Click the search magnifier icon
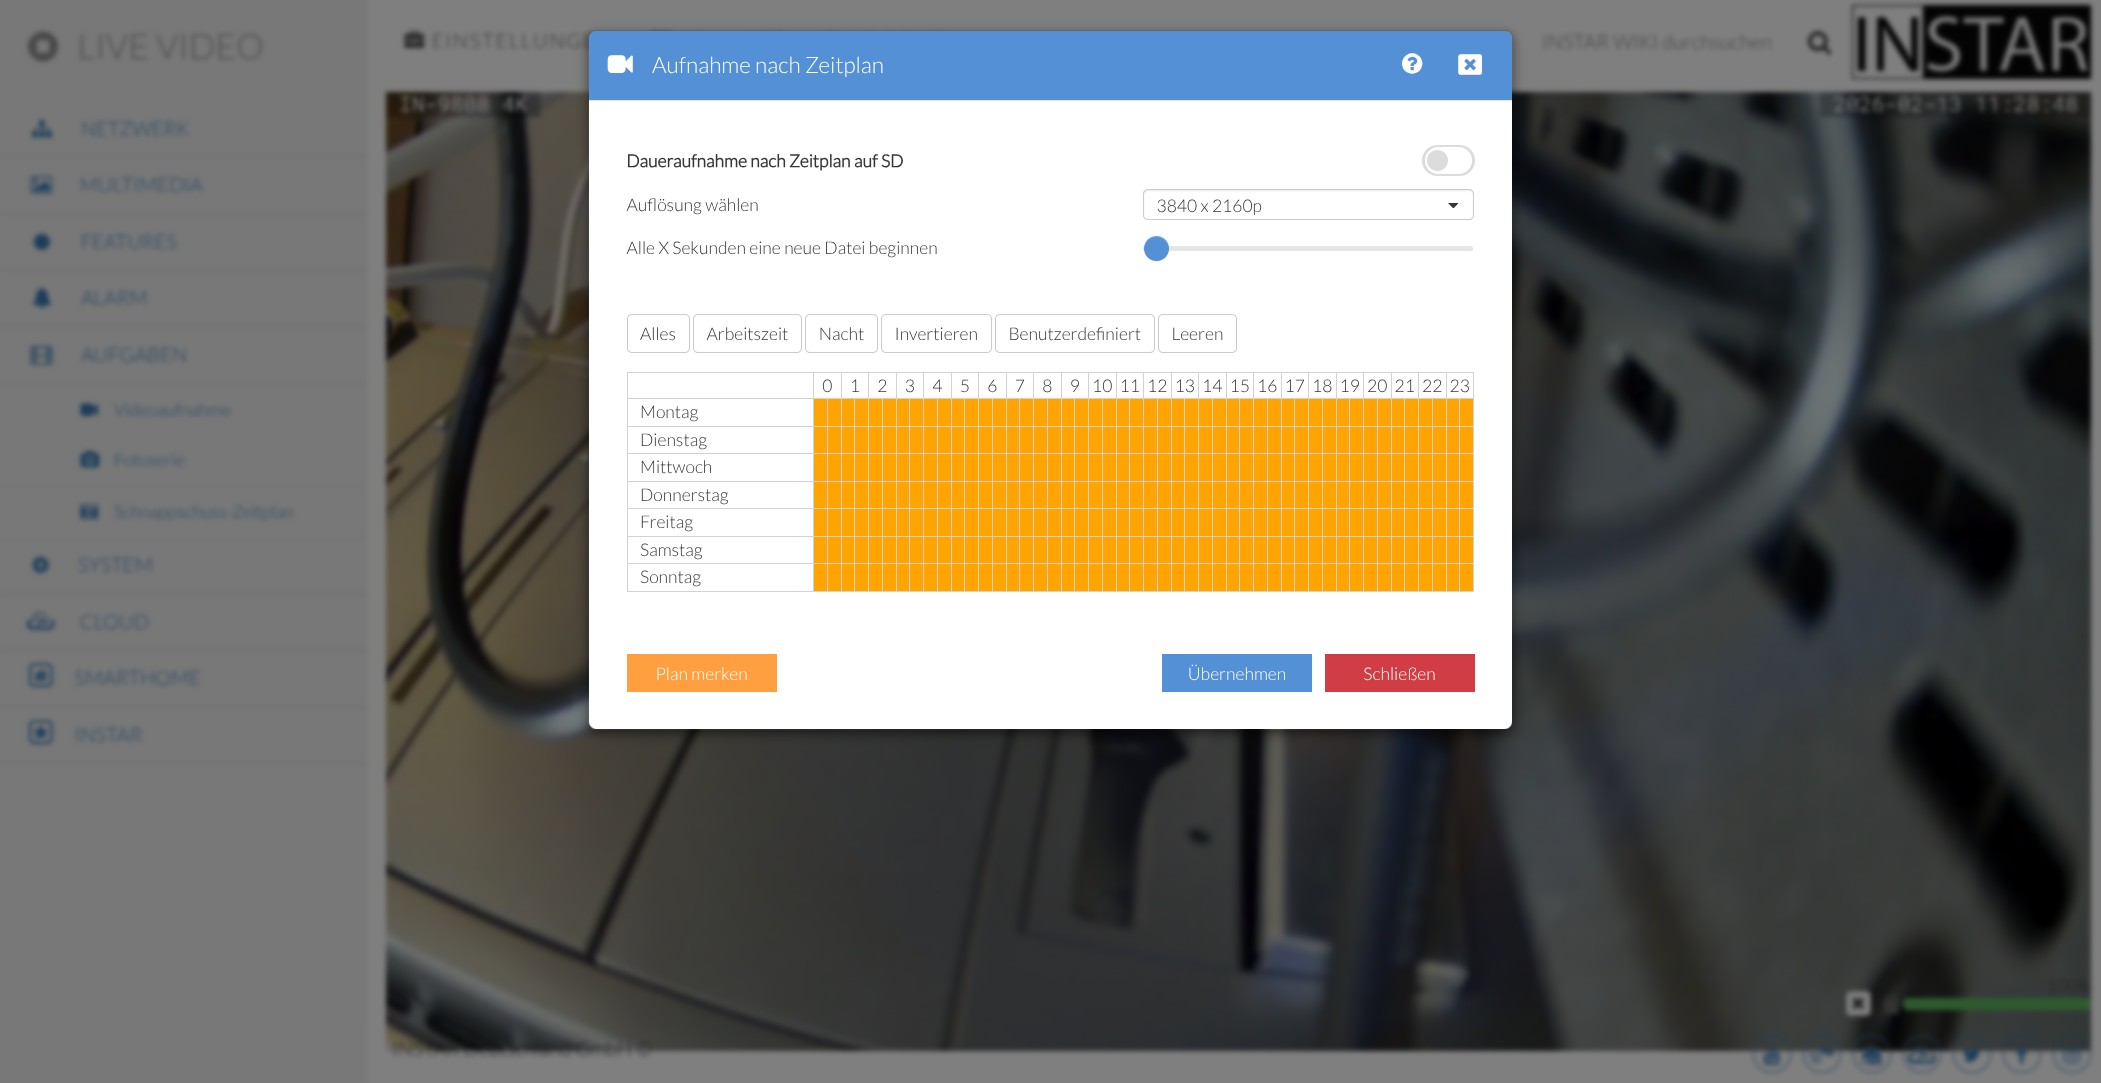The image size is (2101, 1083). [x=1819, y=43]
